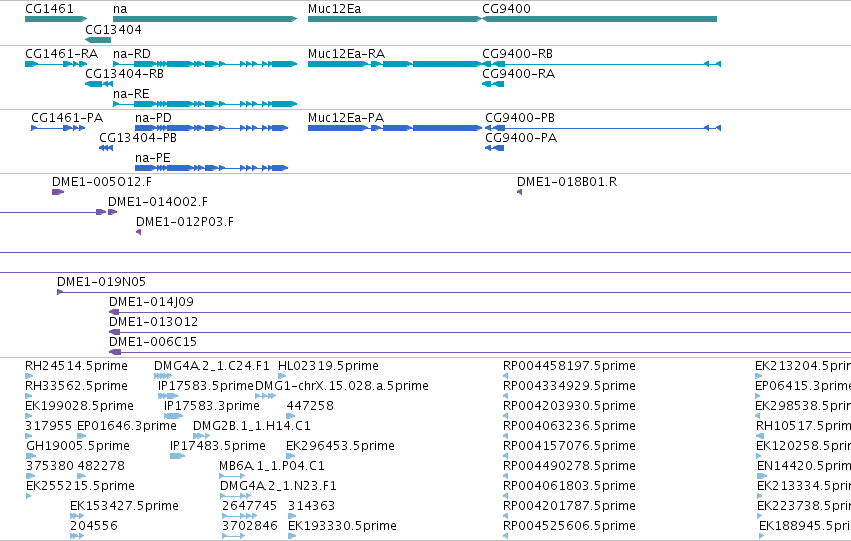Select the 3702846 EST label

250,526
